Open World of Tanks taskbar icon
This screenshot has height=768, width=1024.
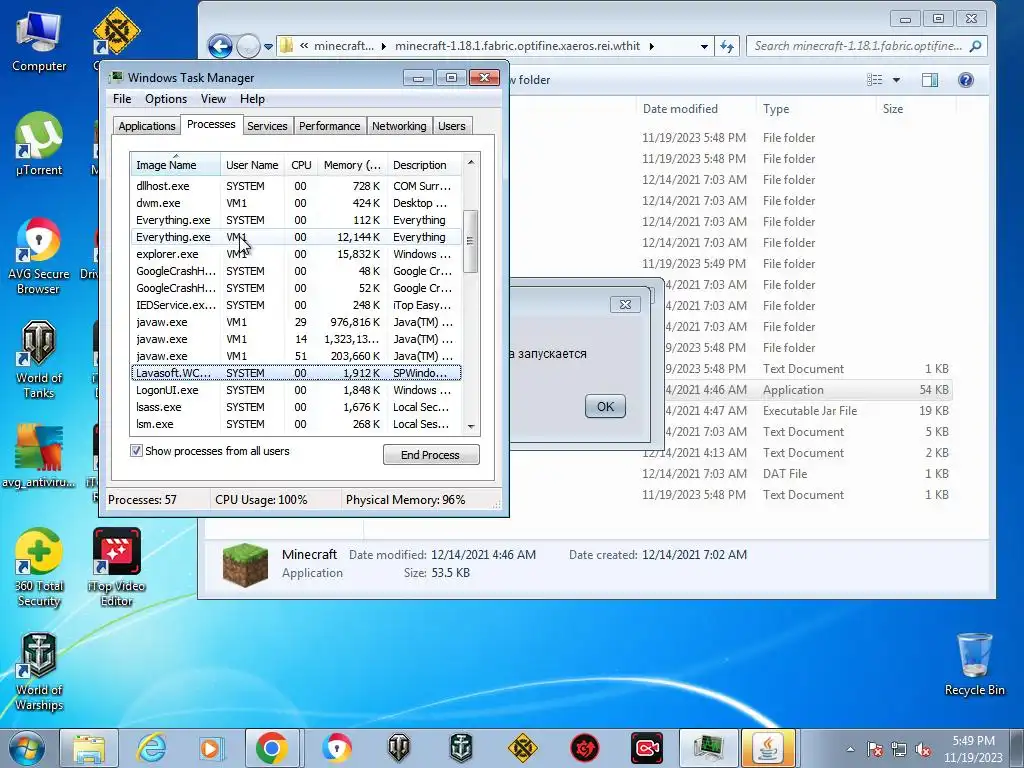point(398,748)
